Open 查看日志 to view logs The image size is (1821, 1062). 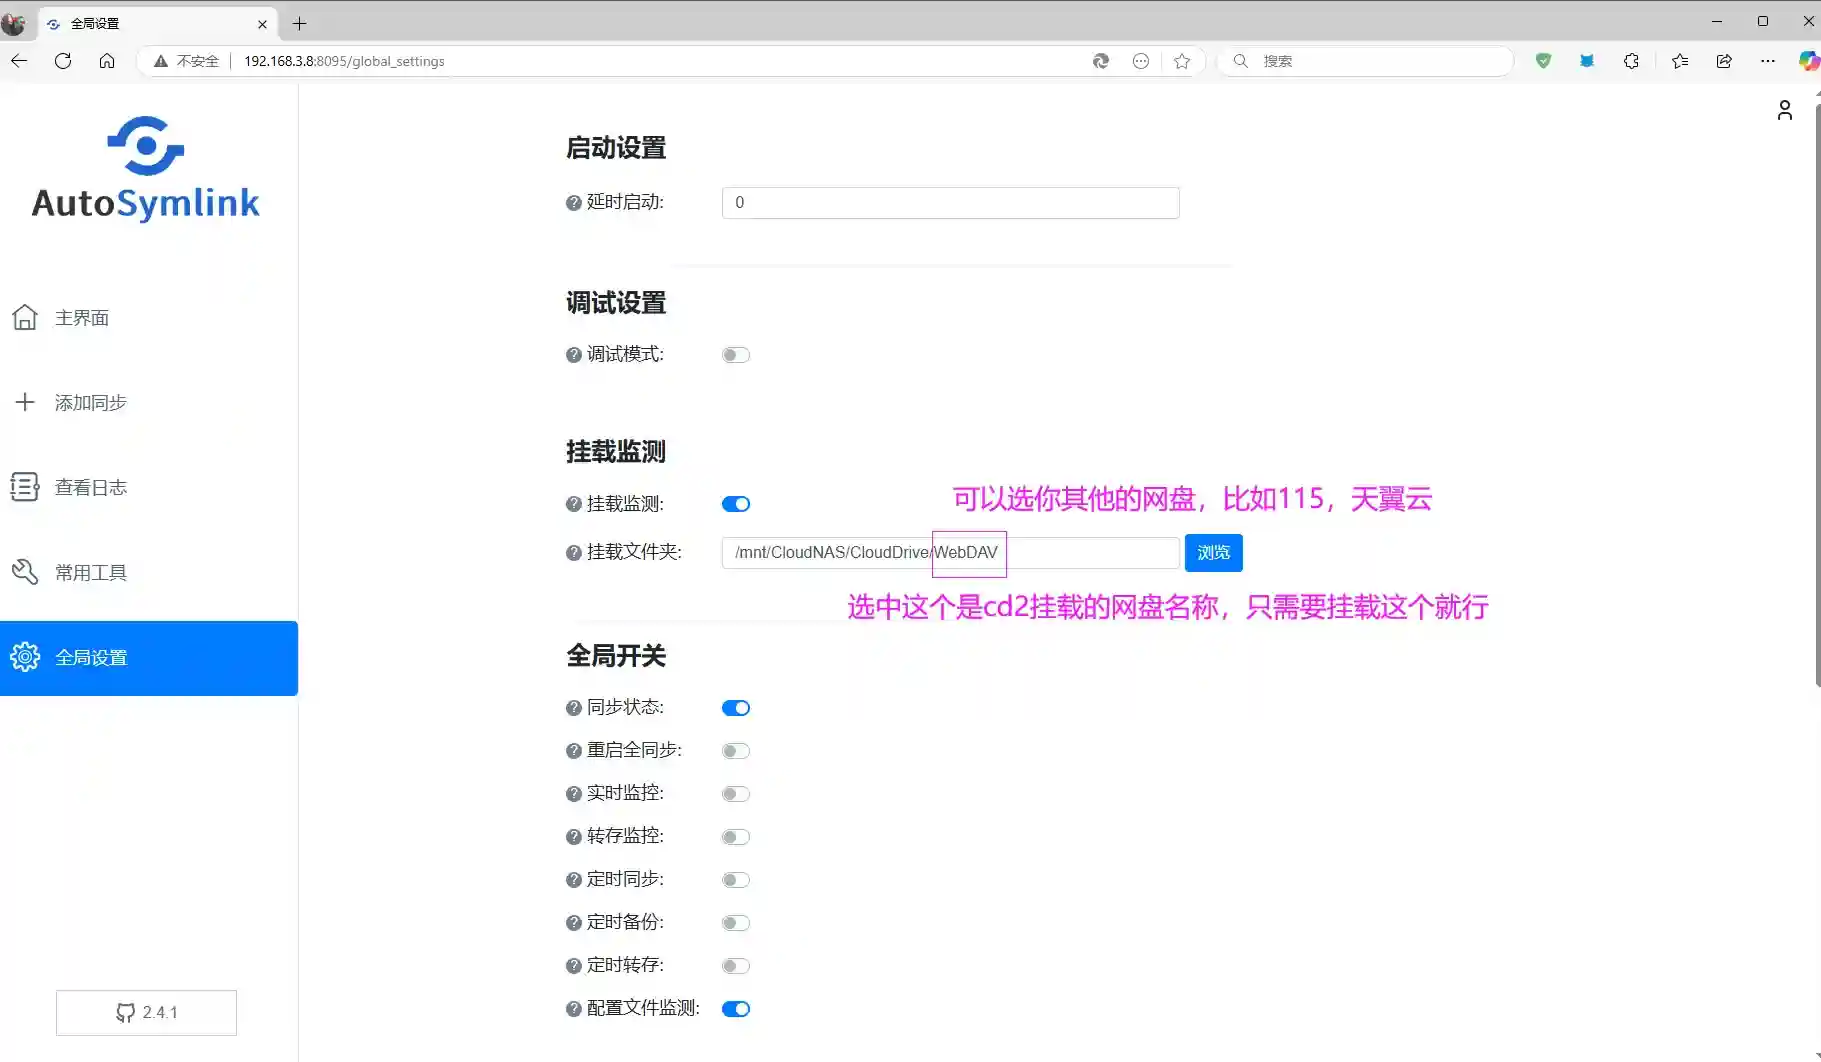[91, 487]
